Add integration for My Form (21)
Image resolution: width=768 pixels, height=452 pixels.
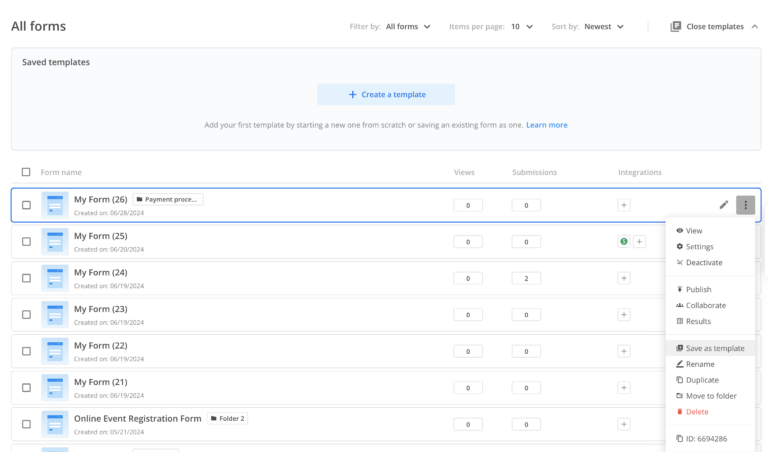click(x=624, y=387)
